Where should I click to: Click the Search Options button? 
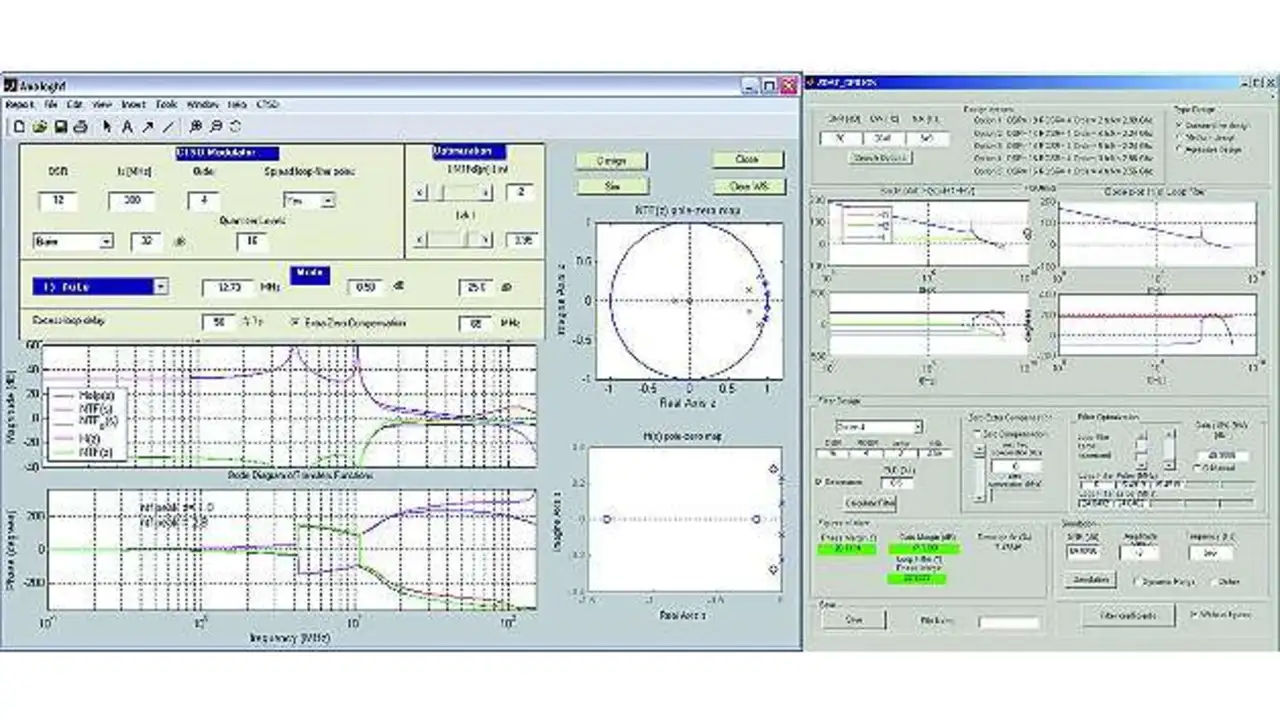[881, 158]
